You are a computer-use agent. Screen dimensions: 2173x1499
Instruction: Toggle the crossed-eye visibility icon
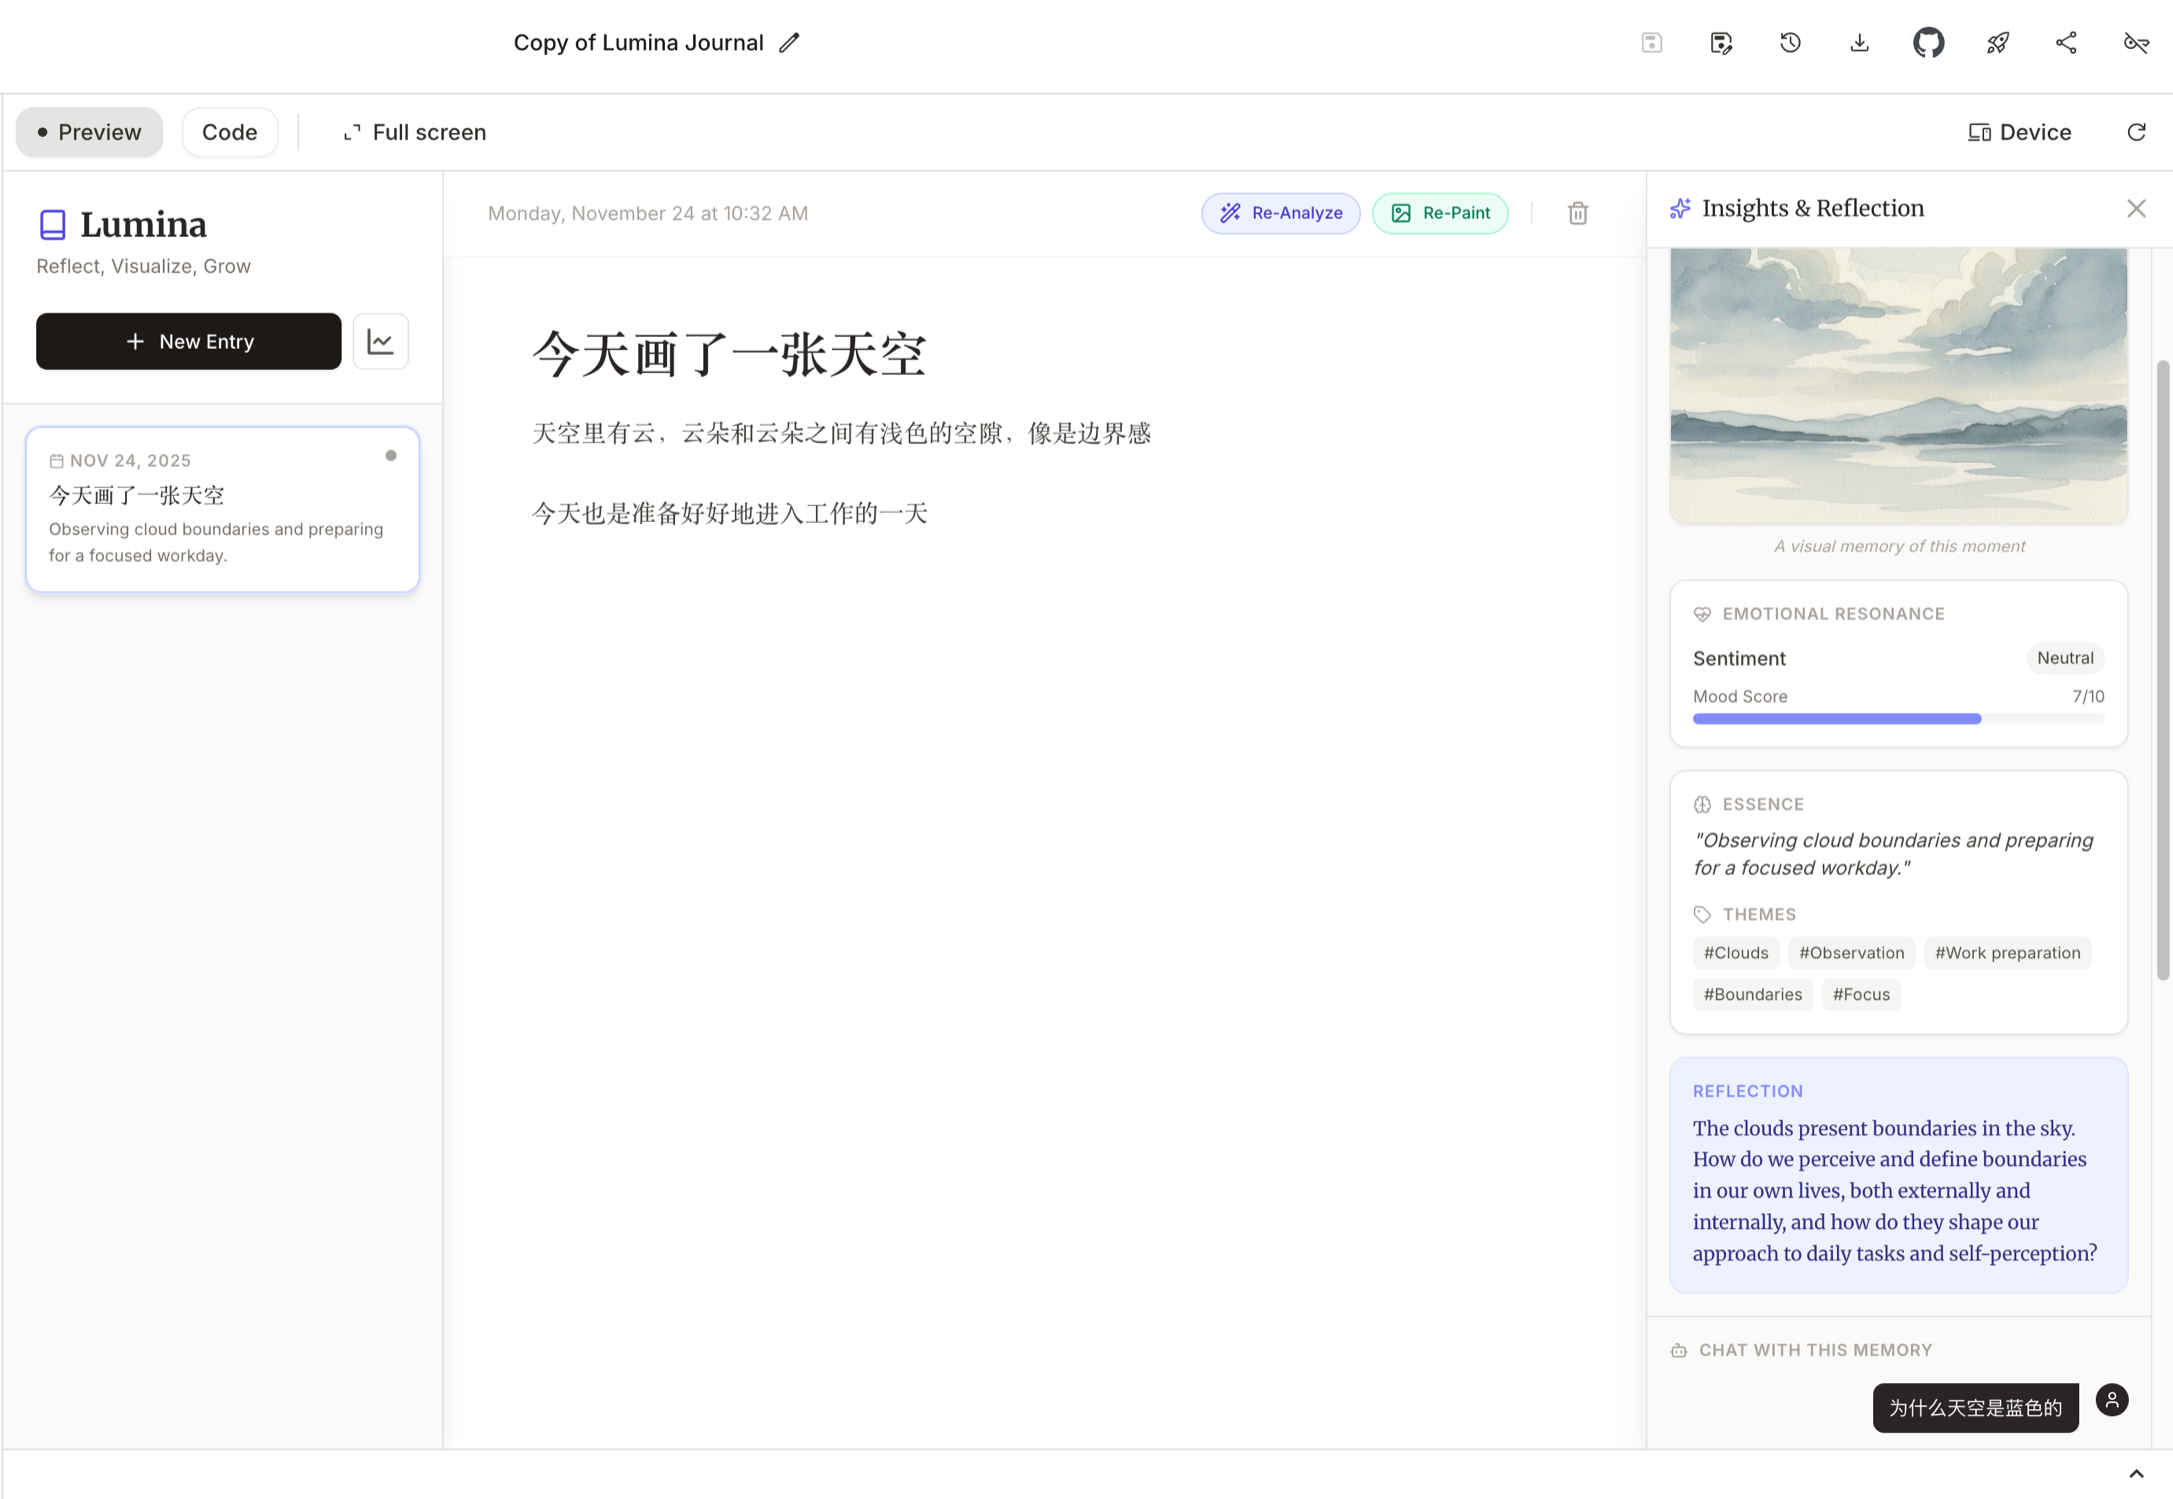(x=2135, y=43)
